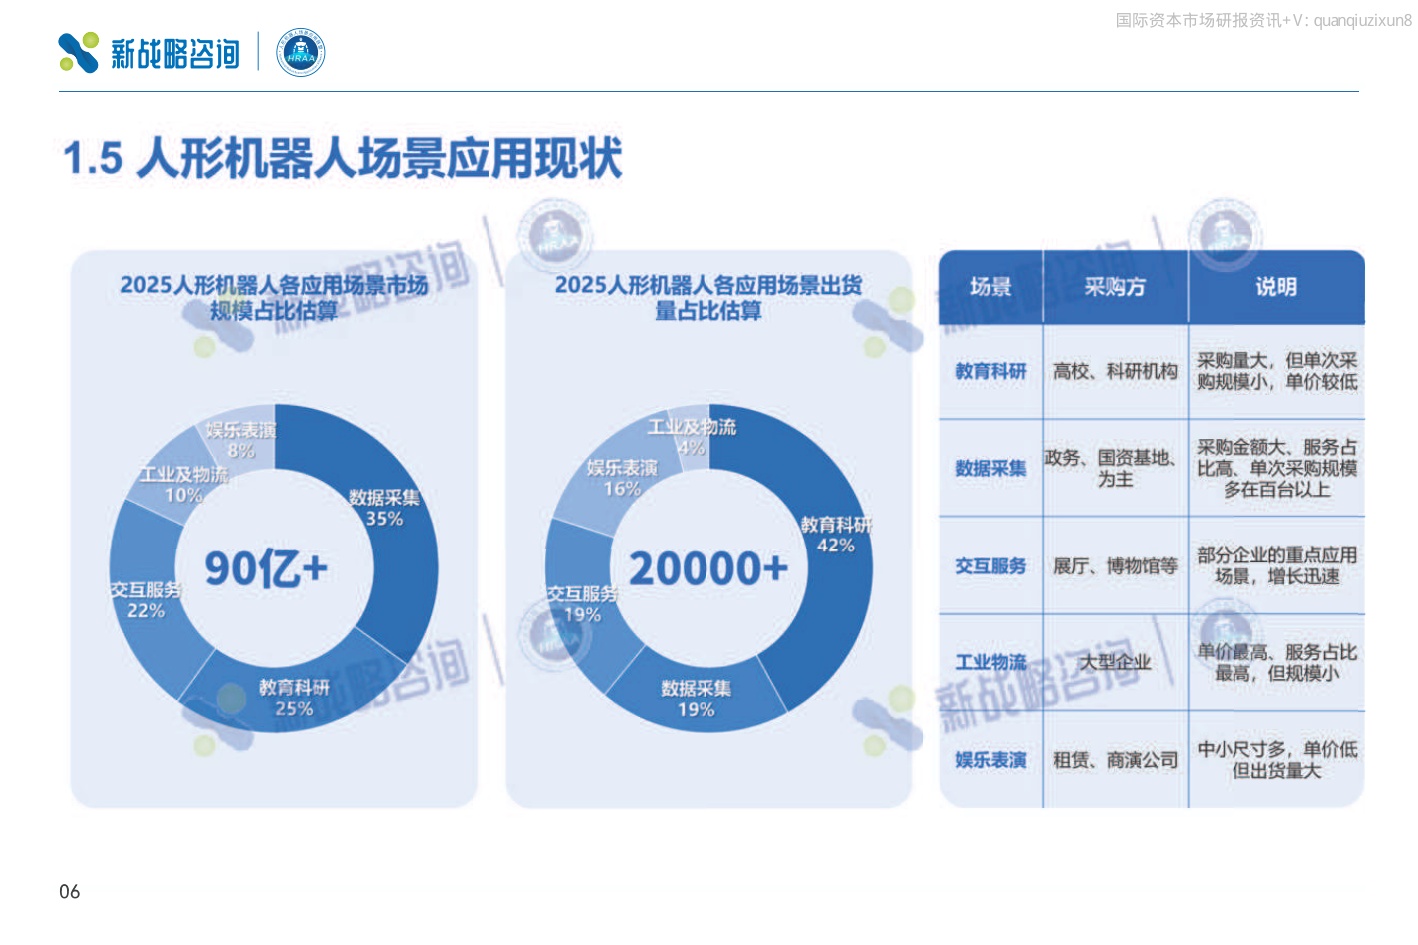Click the 20000+ center value
This screenshot has height=945, width=1418.
tap(708, 568)
